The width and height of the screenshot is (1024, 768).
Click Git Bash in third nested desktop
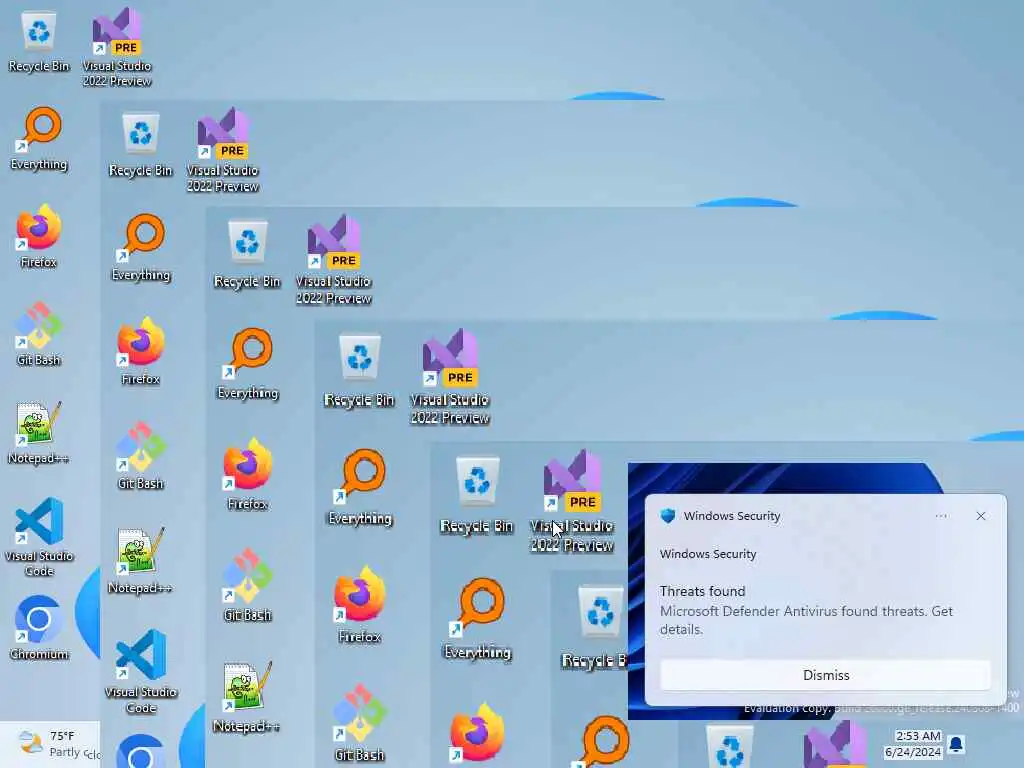click(x=248, y=585)
